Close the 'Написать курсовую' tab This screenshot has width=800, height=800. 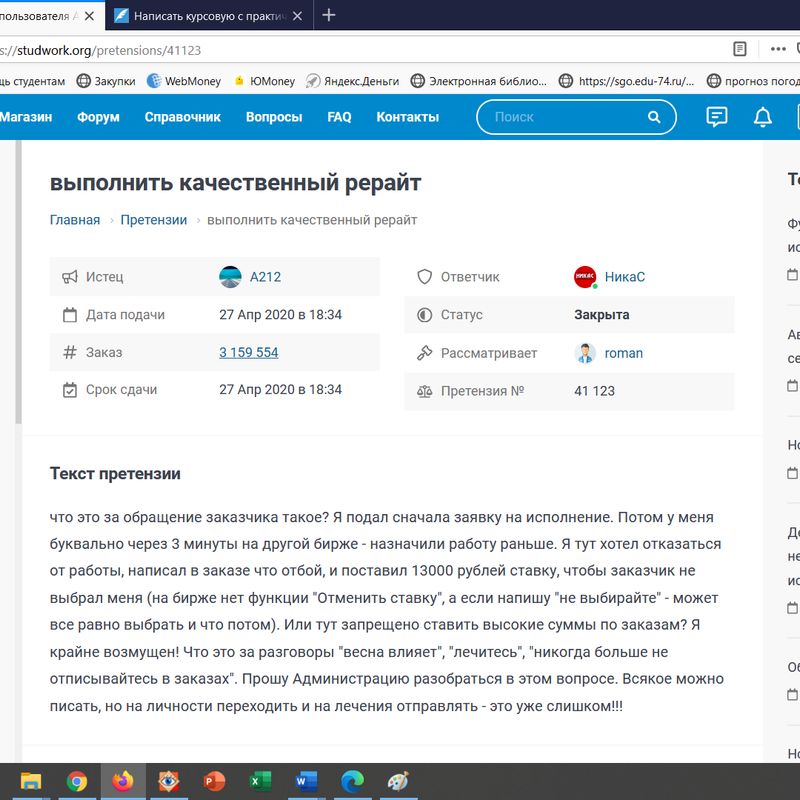click(298, 16)
